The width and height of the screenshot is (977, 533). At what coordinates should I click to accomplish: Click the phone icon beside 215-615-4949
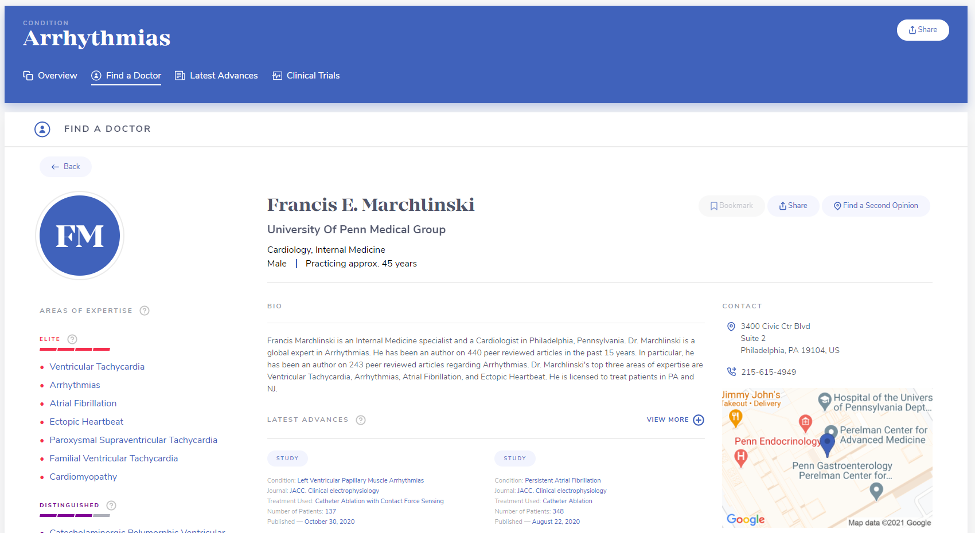[x=731, y=372]
